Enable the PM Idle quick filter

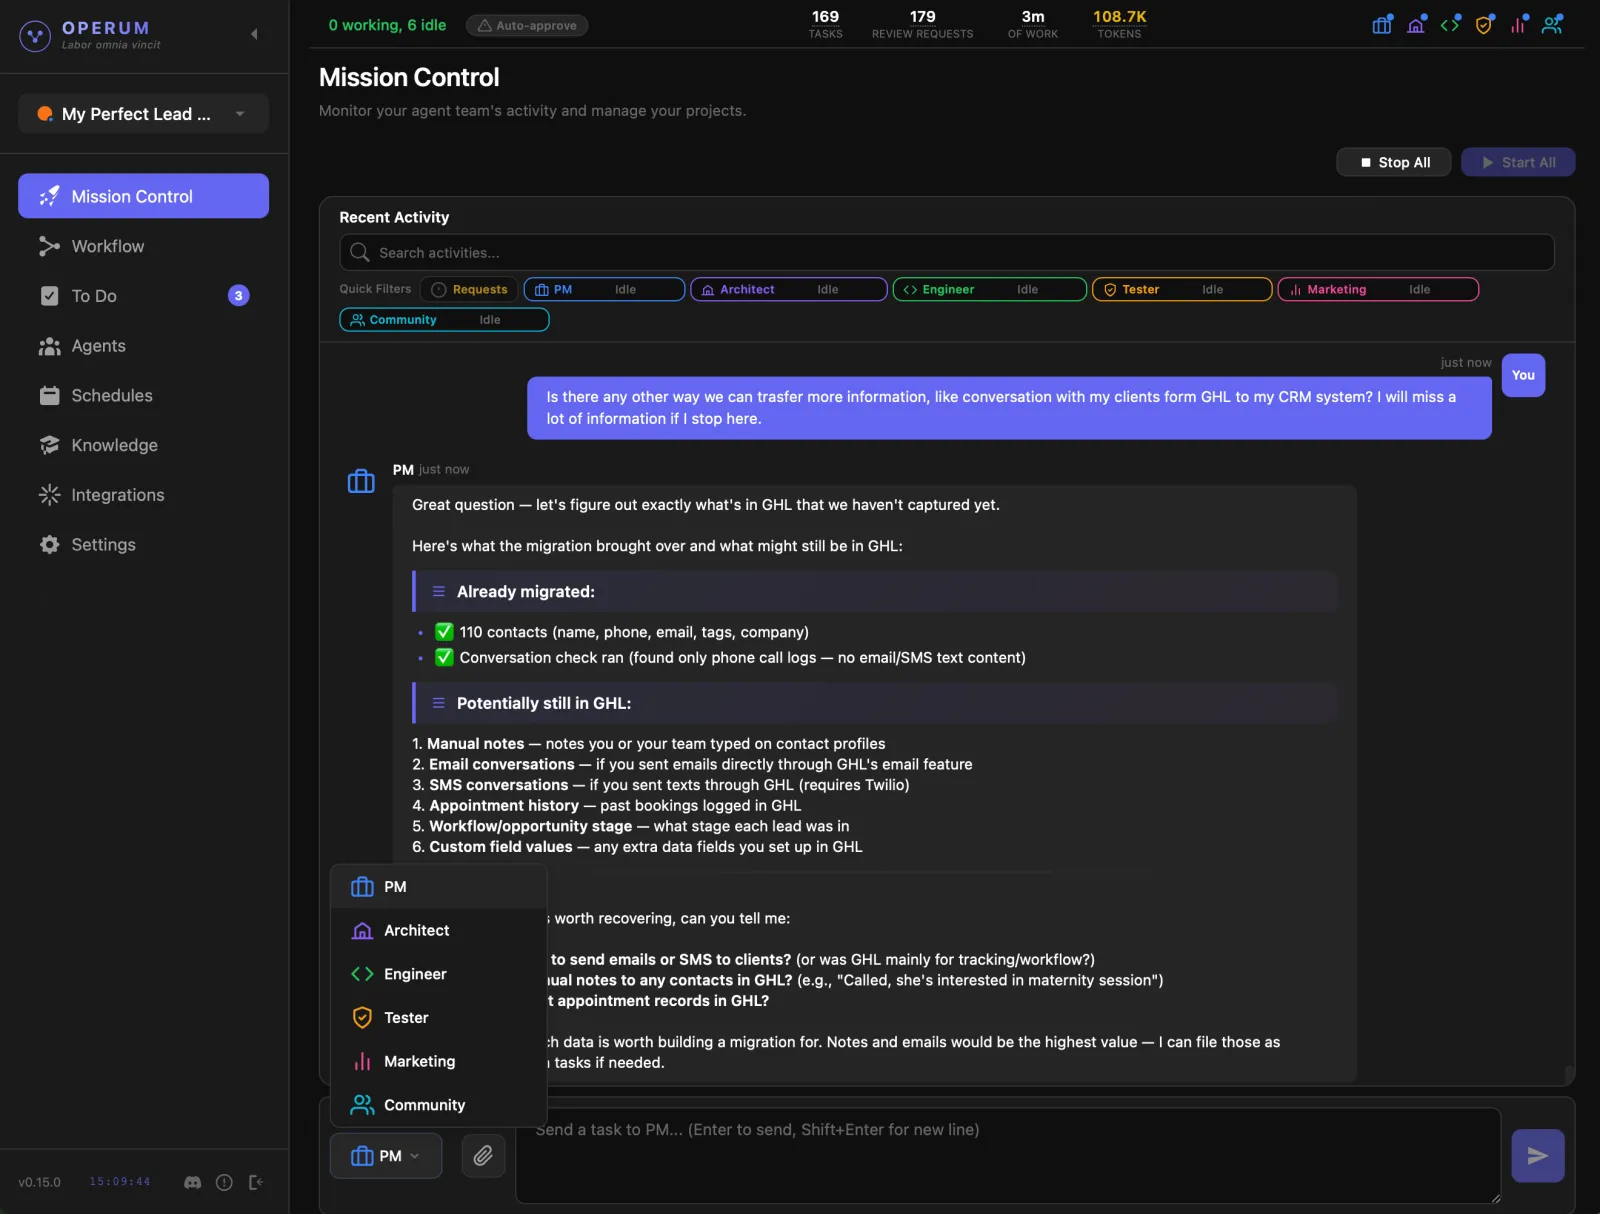(603, 289)
